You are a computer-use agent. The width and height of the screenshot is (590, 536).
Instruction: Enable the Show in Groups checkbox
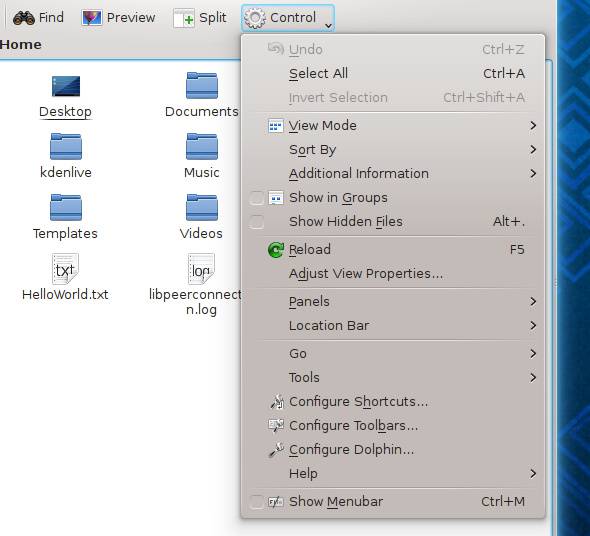point(257,198)
